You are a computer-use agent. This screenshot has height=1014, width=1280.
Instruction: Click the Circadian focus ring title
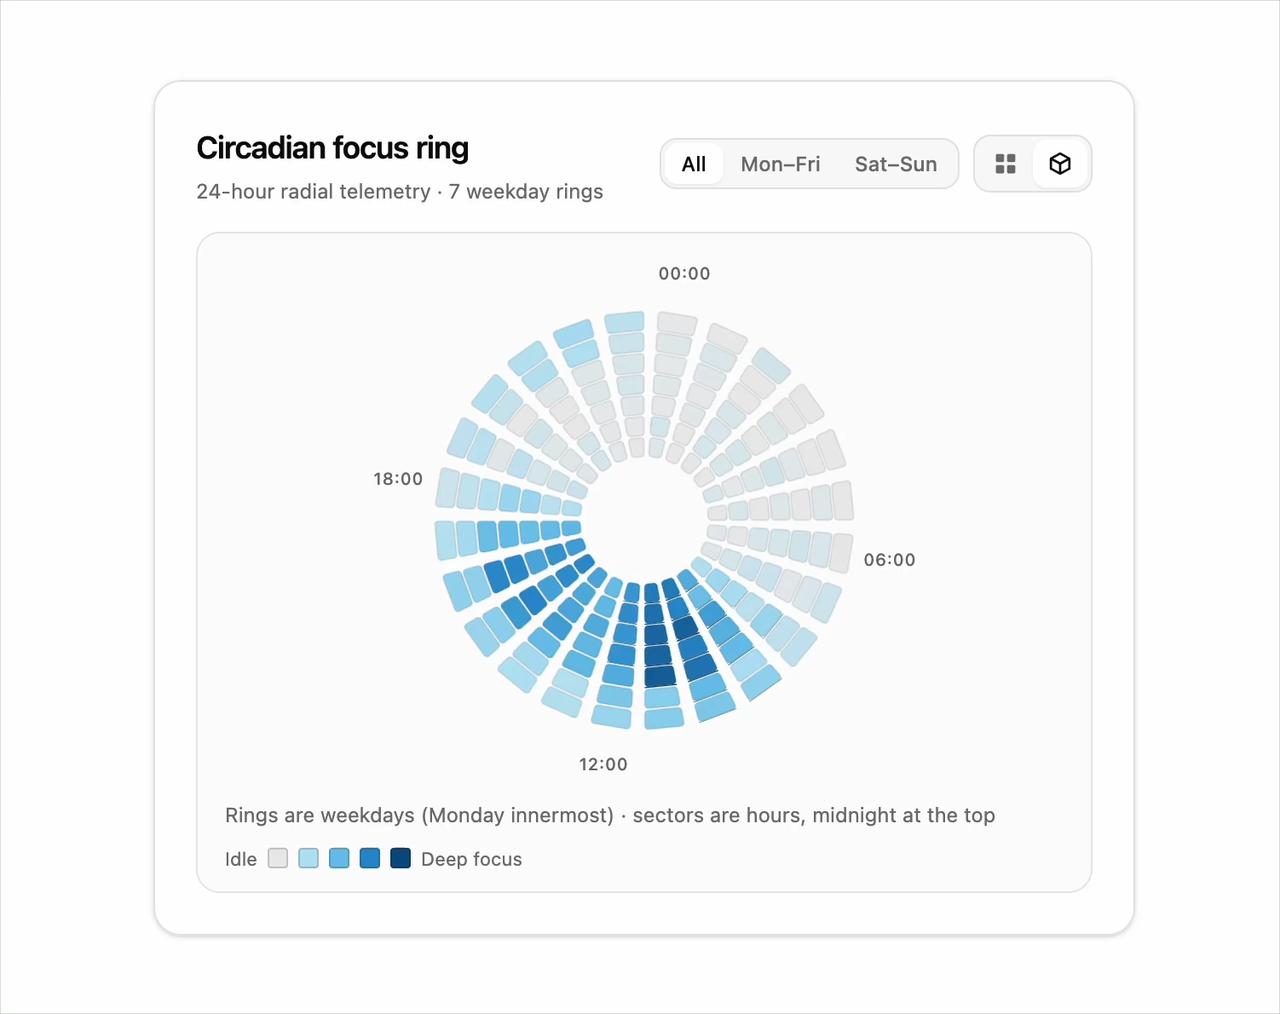tap(333, 148)
